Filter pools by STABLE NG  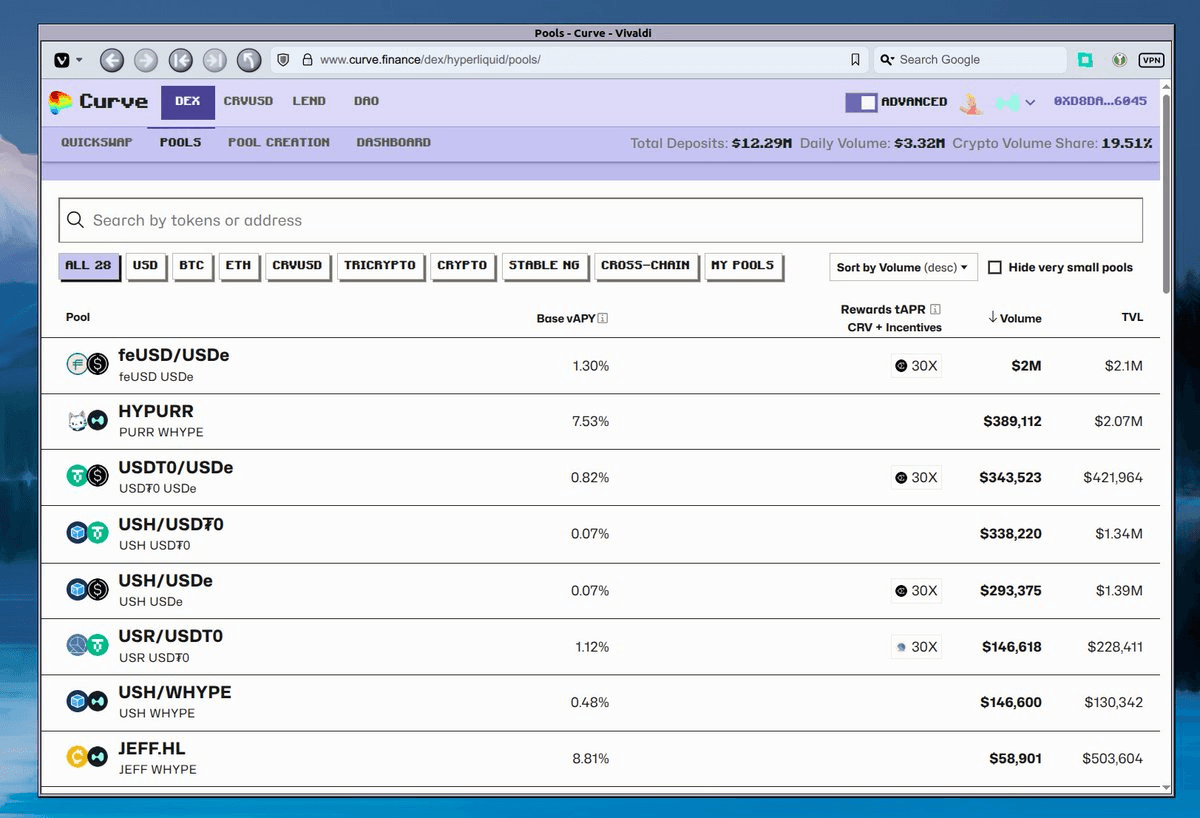pyautogui.click(x=545, y=266)
